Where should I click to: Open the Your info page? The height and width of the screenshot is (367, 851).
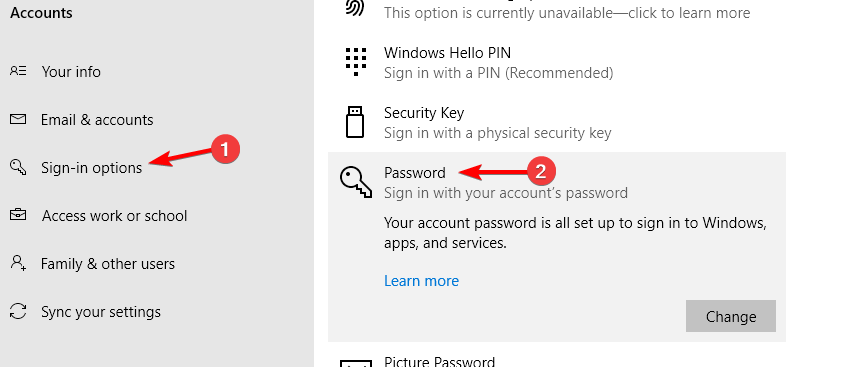point(71,72)
